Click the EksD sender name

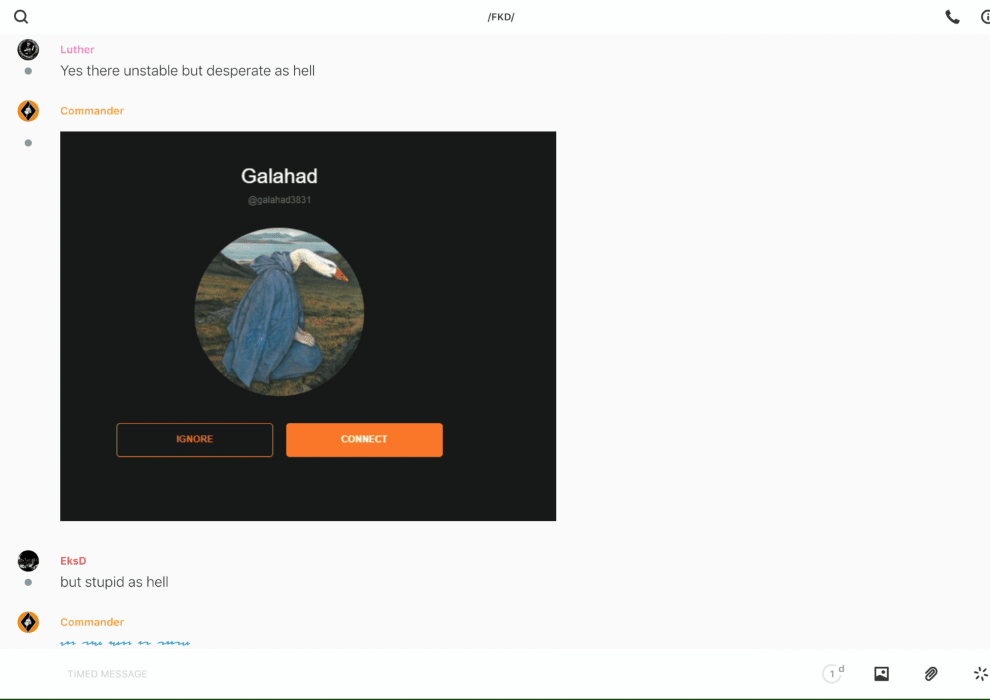click(73, 561)
